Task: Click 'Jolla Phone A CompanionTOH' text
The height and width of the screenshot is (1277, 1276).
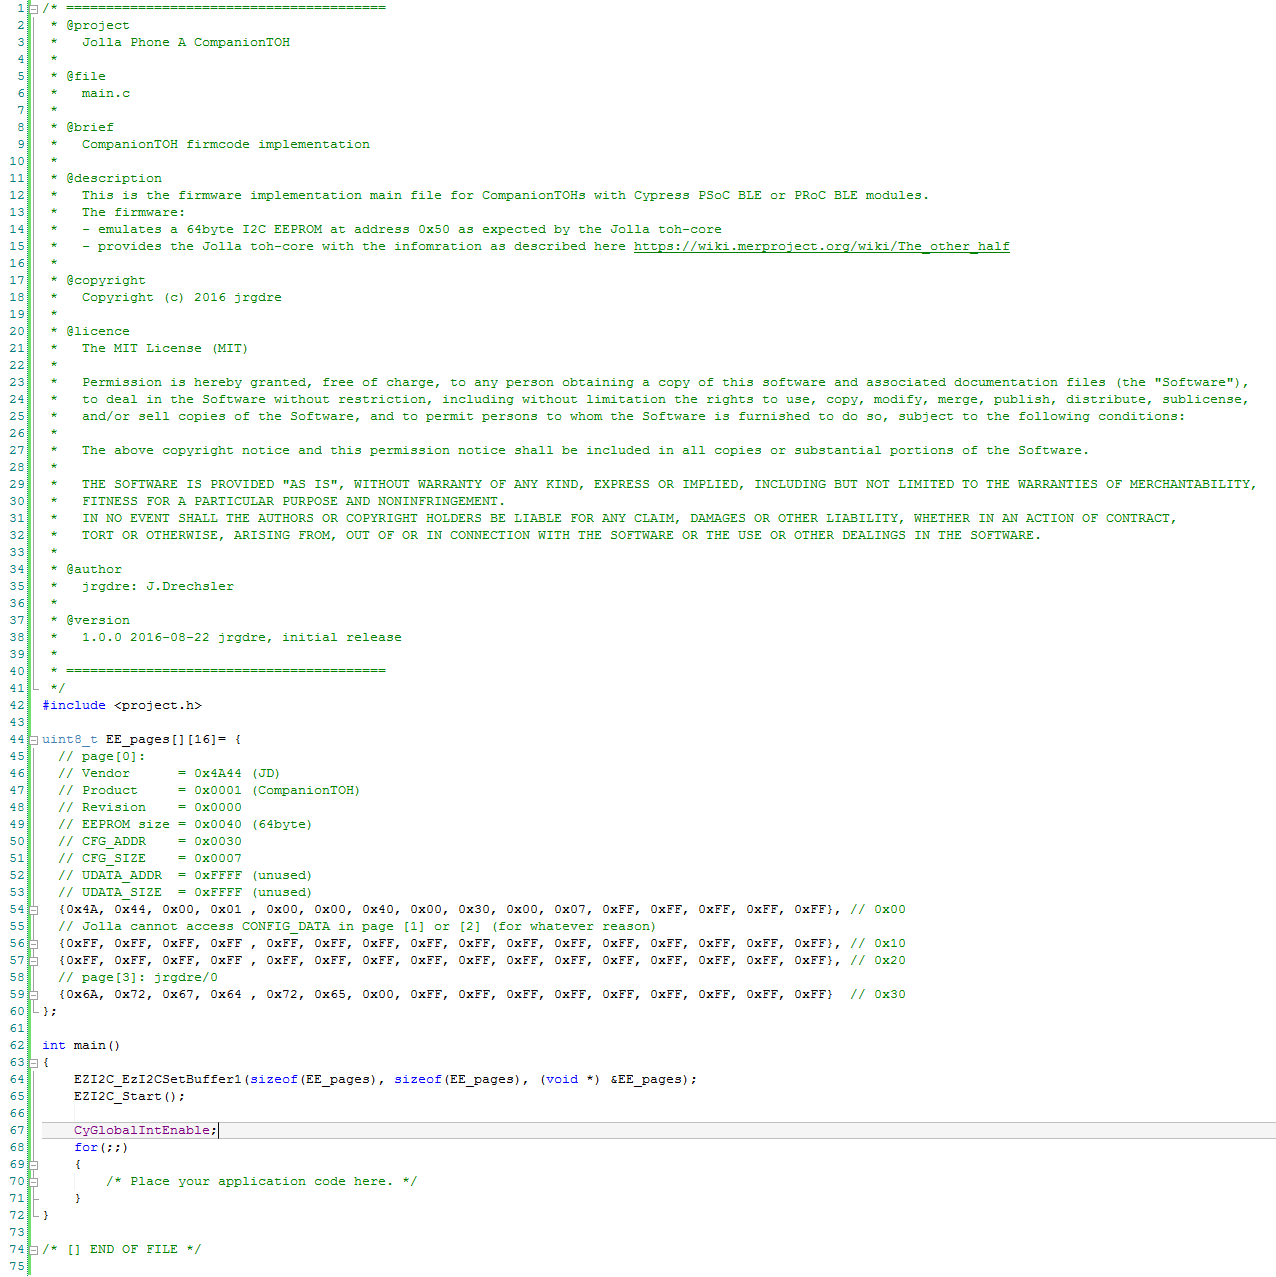Action: 186,42
